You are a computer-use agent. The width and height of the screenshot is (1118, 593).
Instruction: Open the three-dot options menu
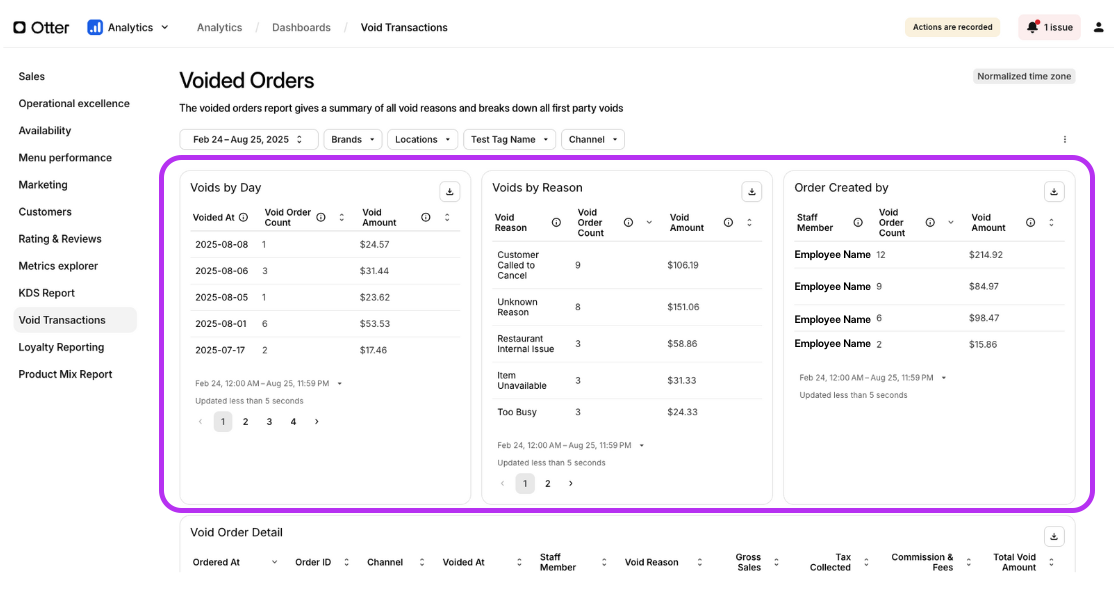pos(1065,140)
